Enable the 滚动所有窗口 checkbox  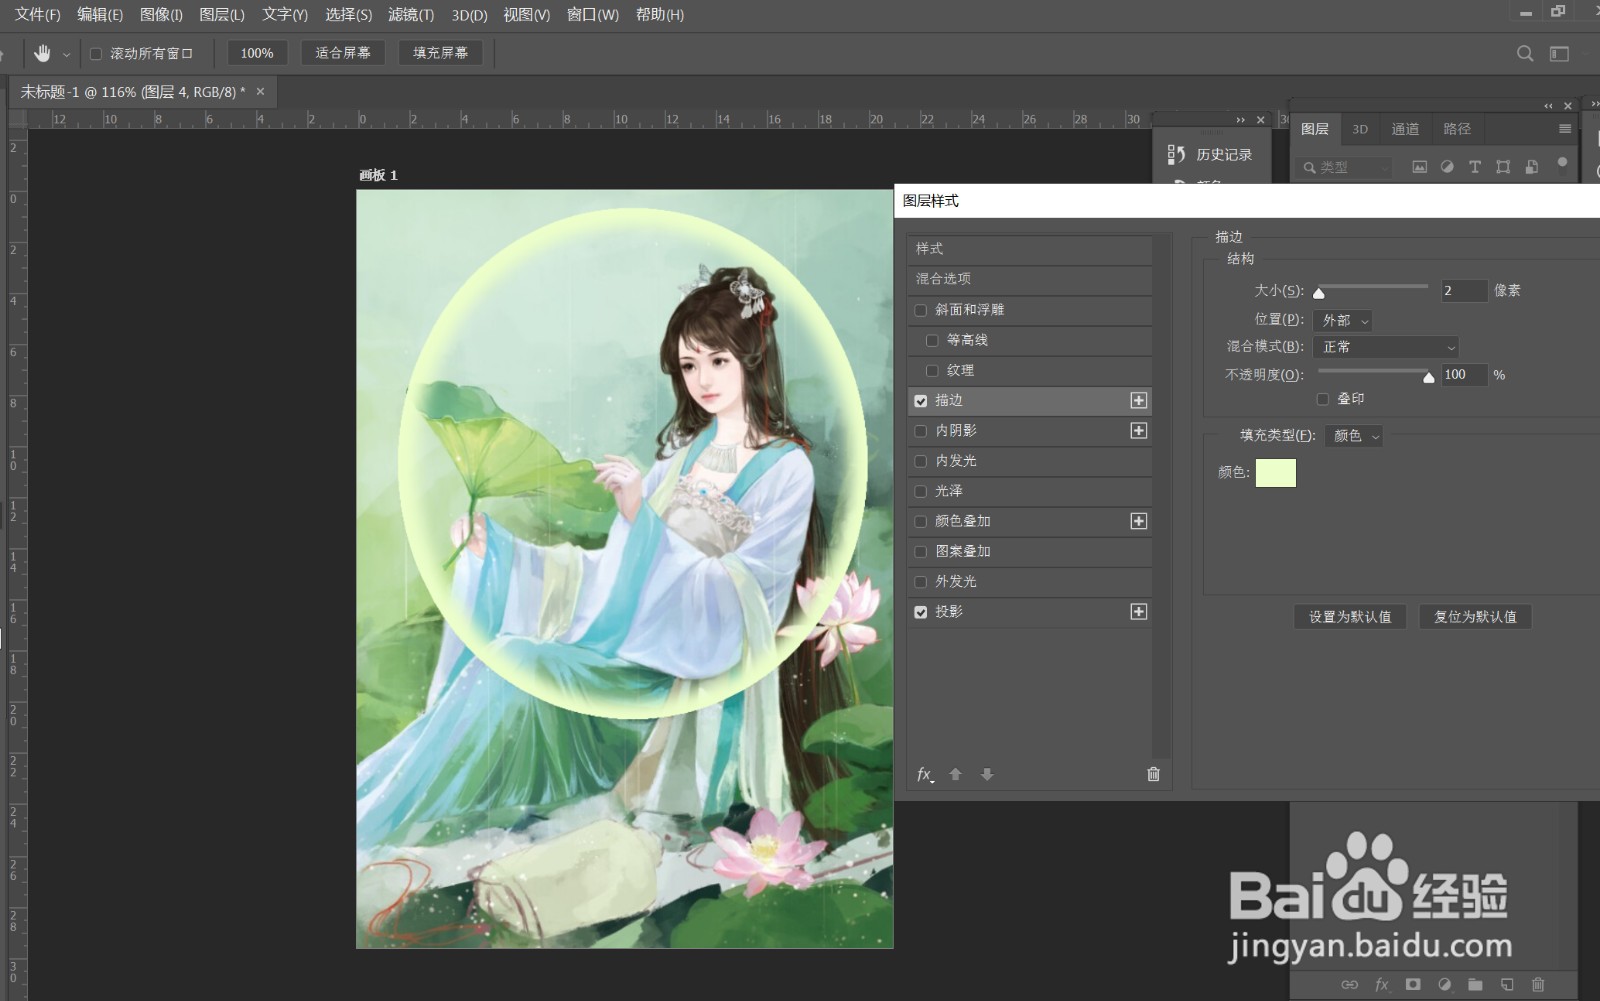point(96,54)
